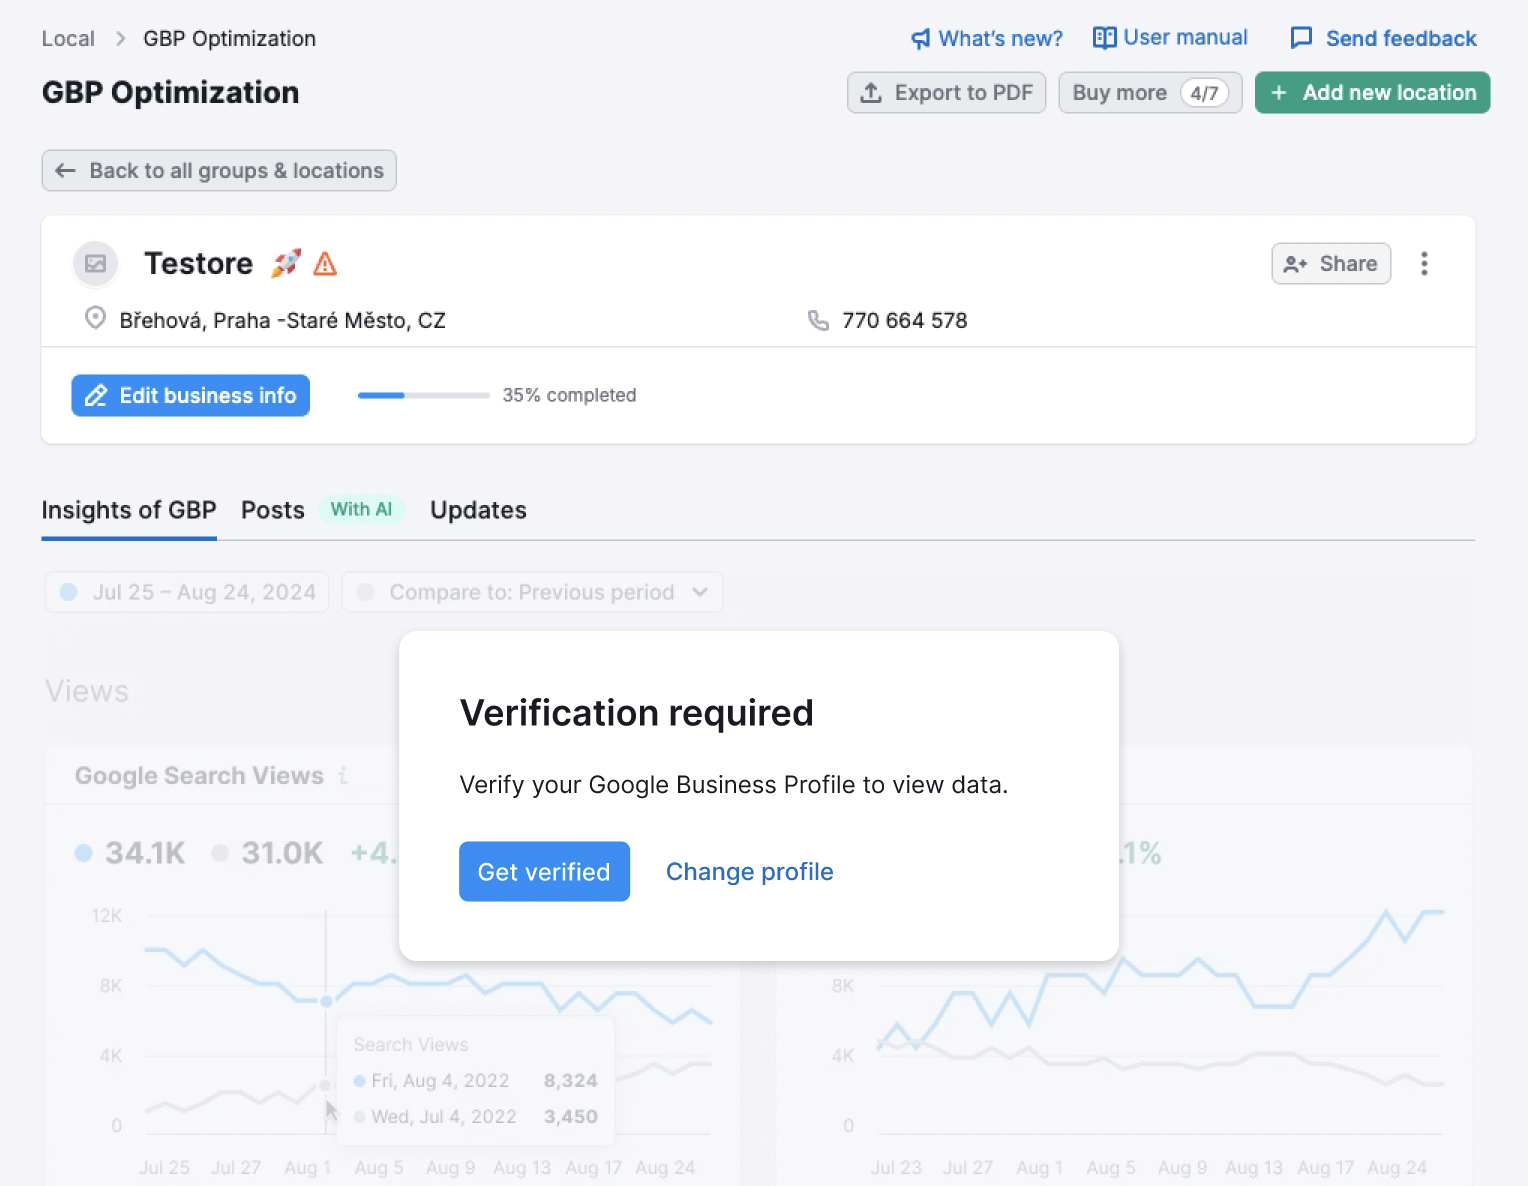The width and height of the screenshot is (1528, 1186).
Task: Open the Buy more locations dialog
Action: (1149, 92)
